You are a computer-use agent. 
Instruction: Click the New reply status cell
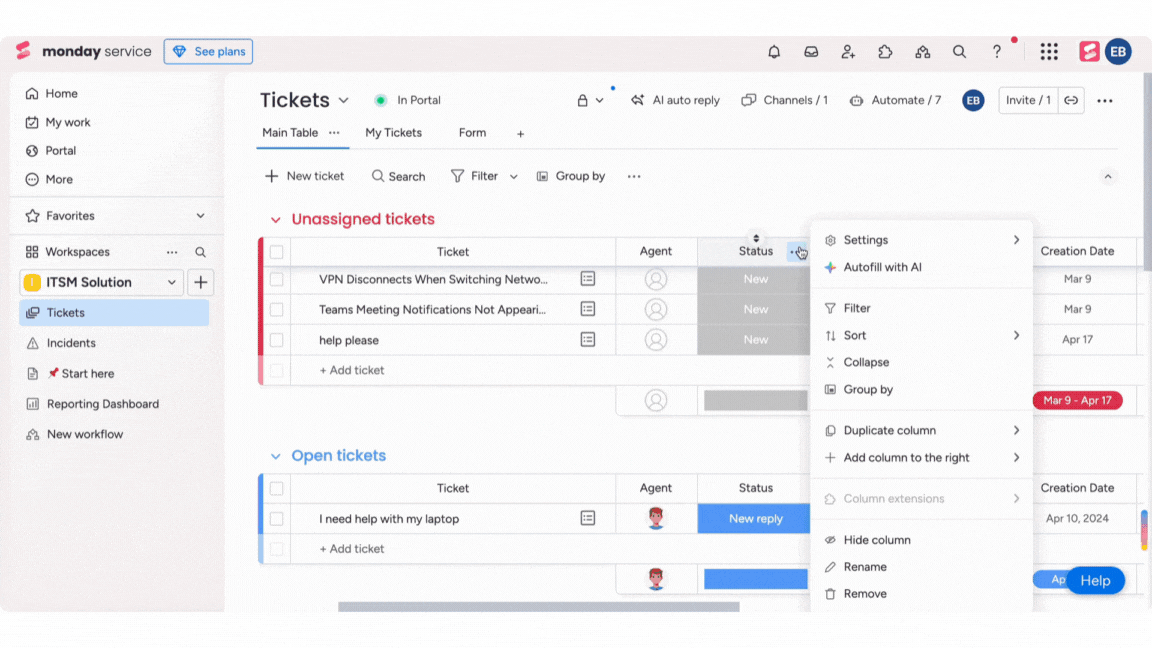[x=755, y=519]
